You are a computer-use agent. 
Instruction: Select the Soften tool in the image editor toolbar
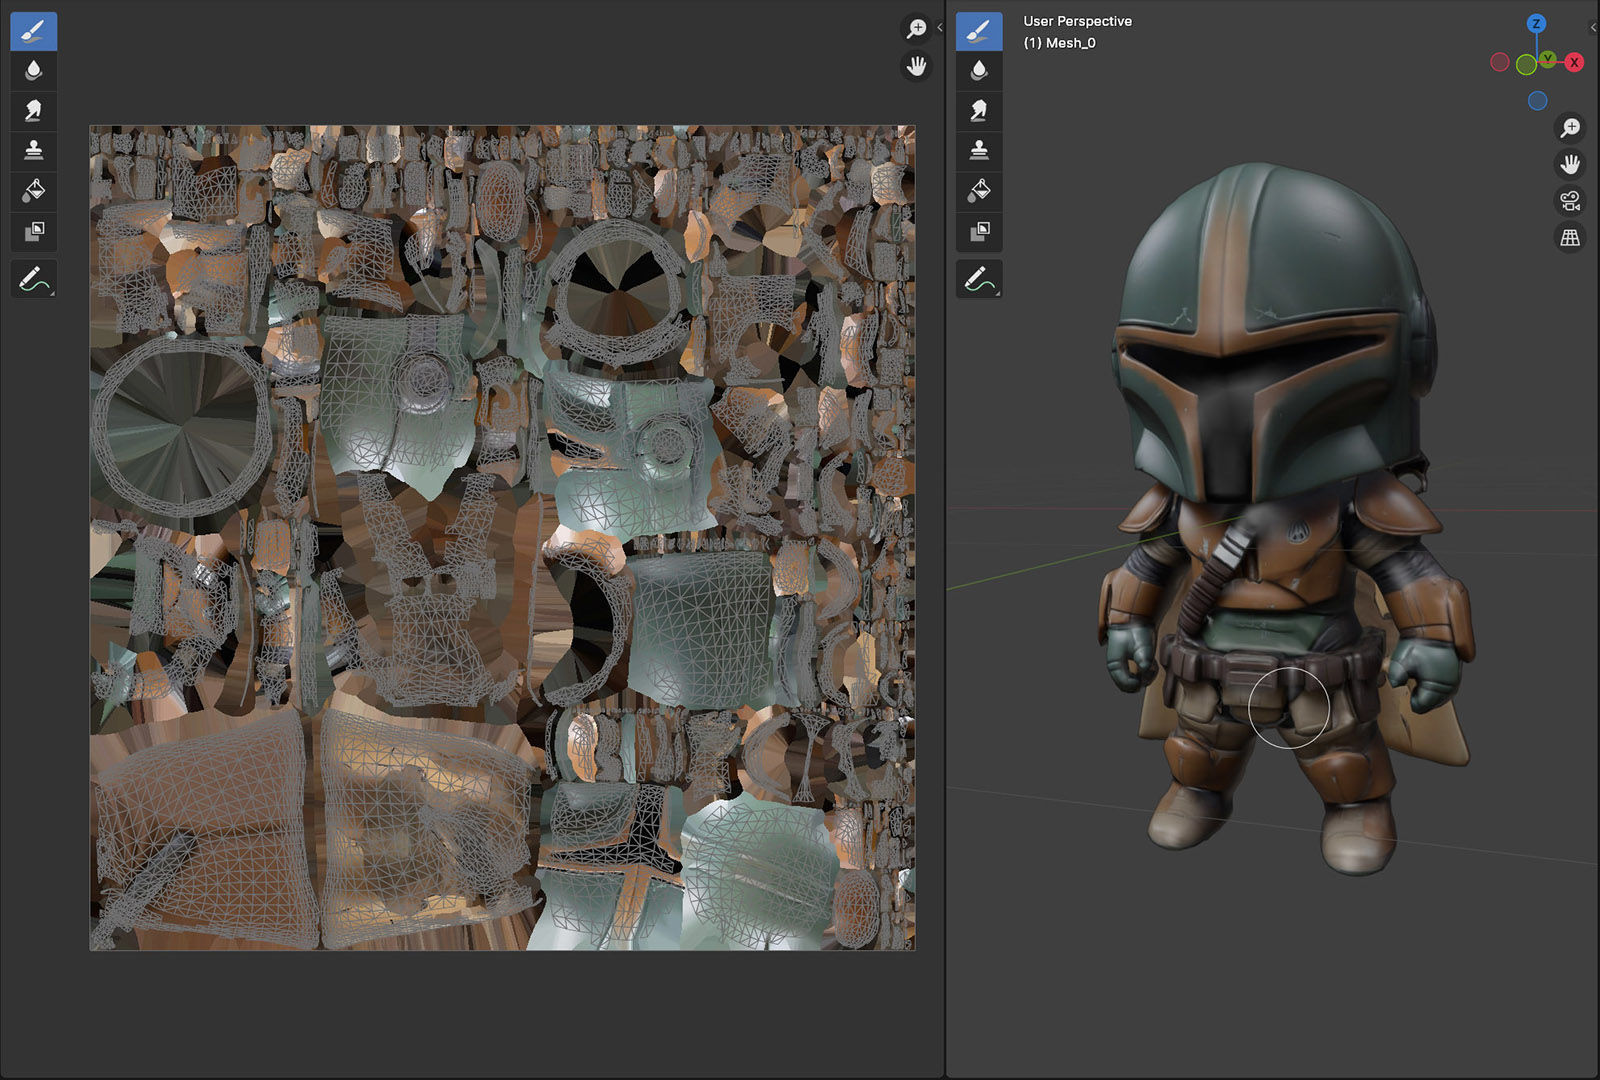pyautogui.click(x=33, y=71)
